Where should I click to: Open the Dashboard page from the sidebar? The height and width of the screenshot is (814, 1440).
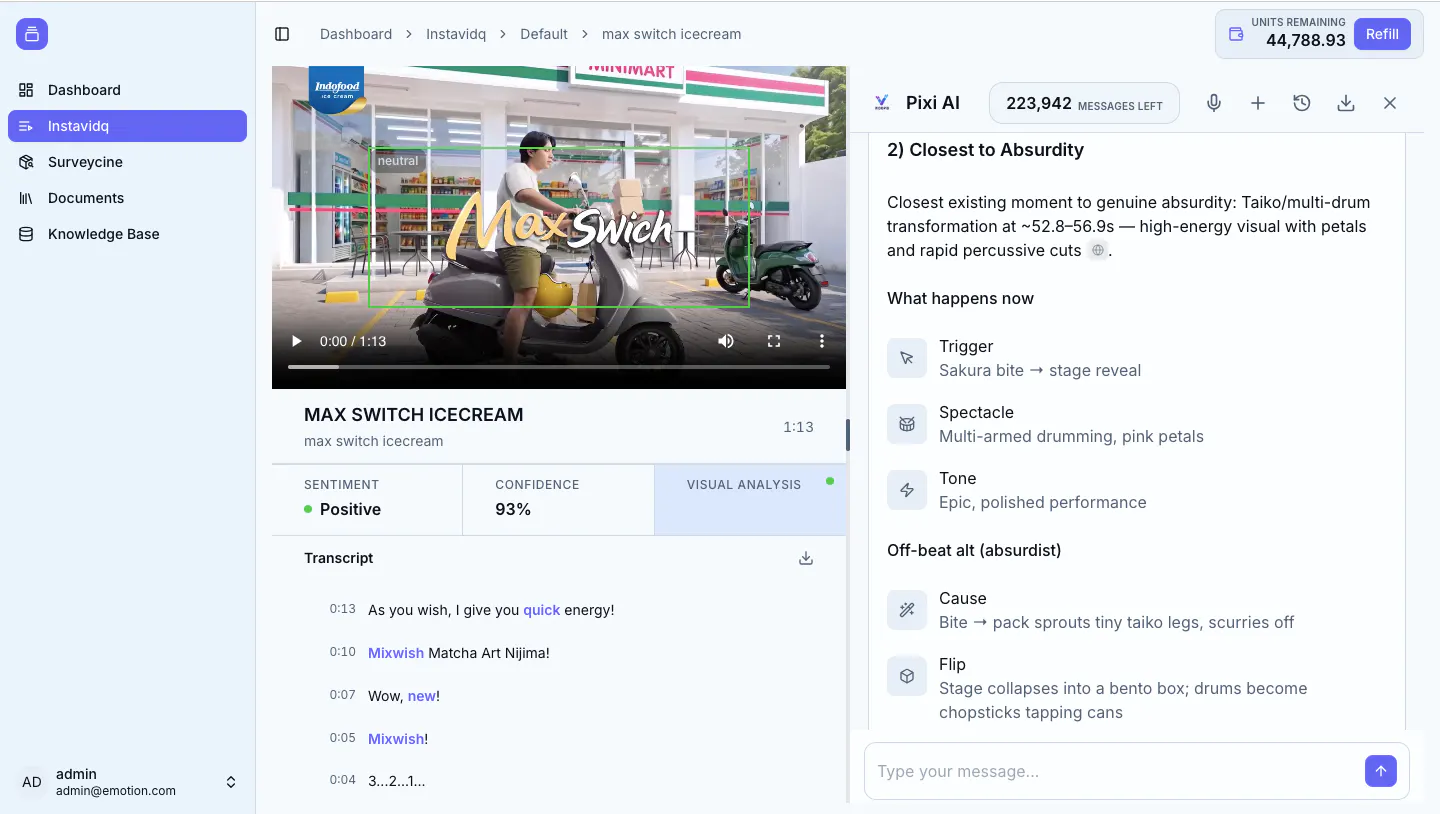click(x=127, y=90)
